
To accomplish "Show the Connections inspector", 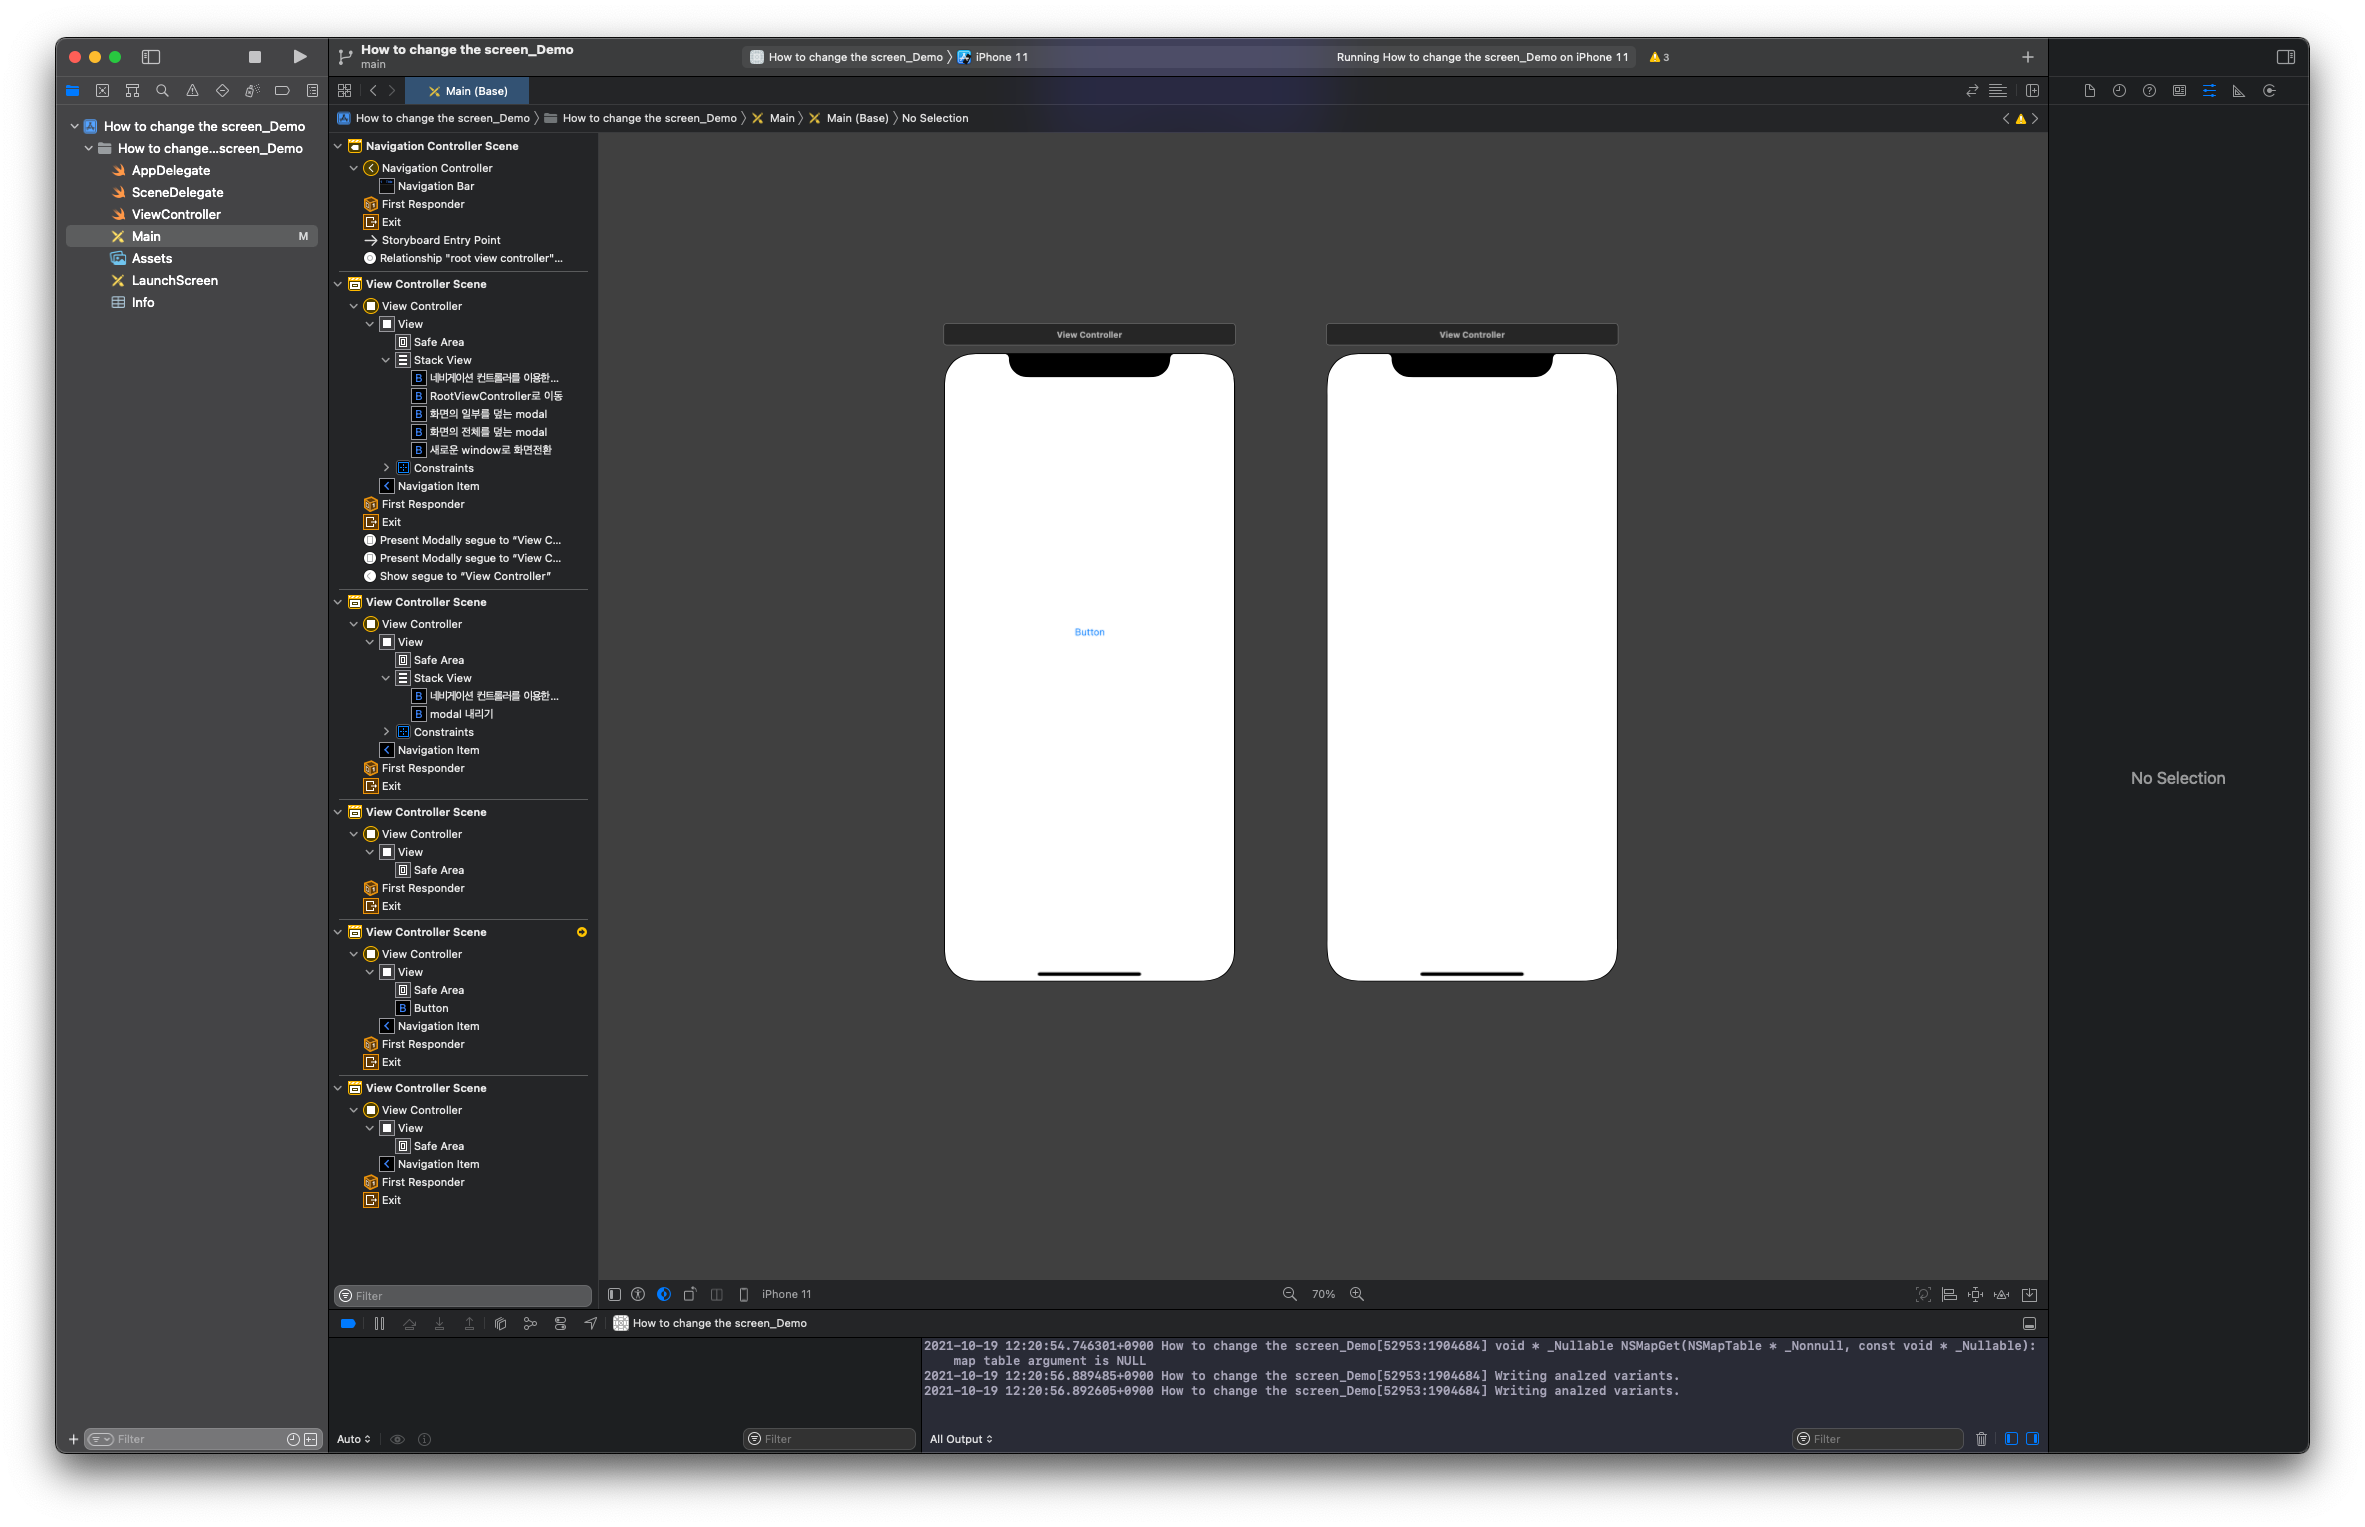I will coord(2269,91).
